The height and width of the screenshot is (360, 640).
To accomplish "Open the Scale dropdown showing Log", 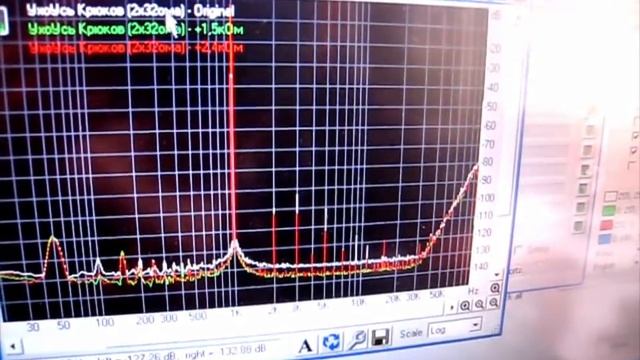I will (454, 328).
